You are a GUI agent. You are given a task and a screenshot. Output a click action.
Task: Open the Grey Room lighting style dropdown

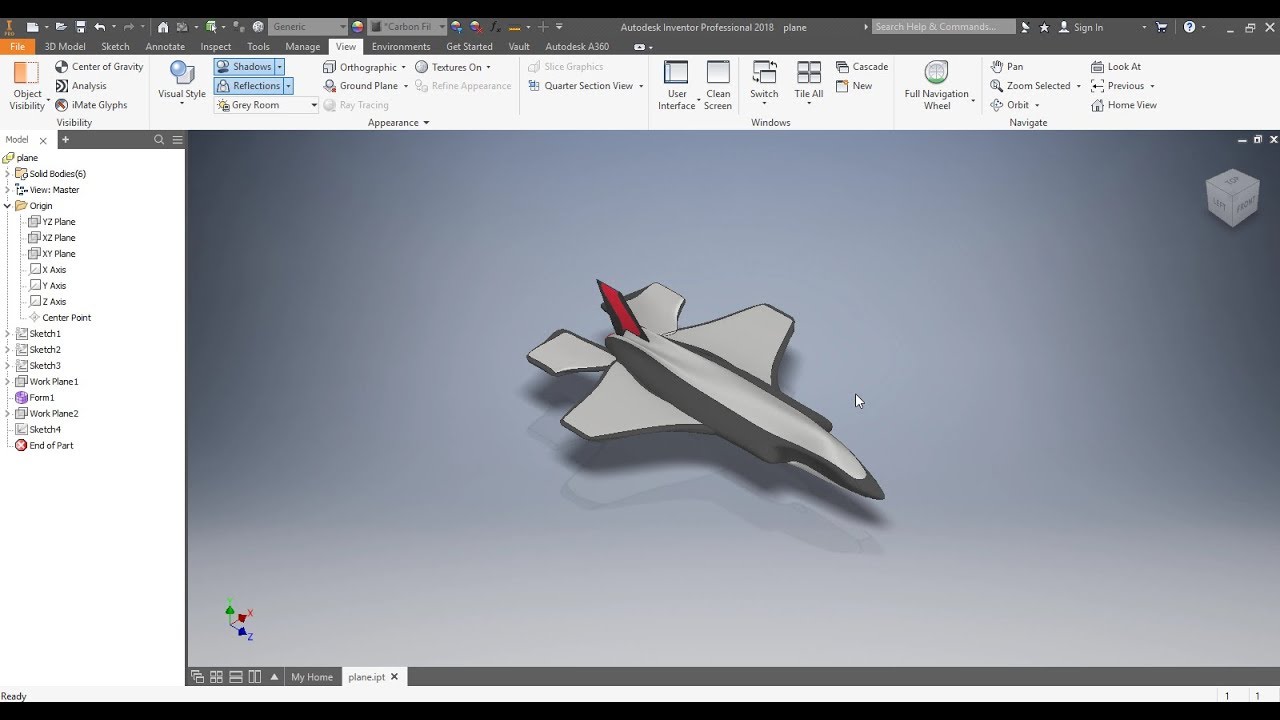click(266, 105)
